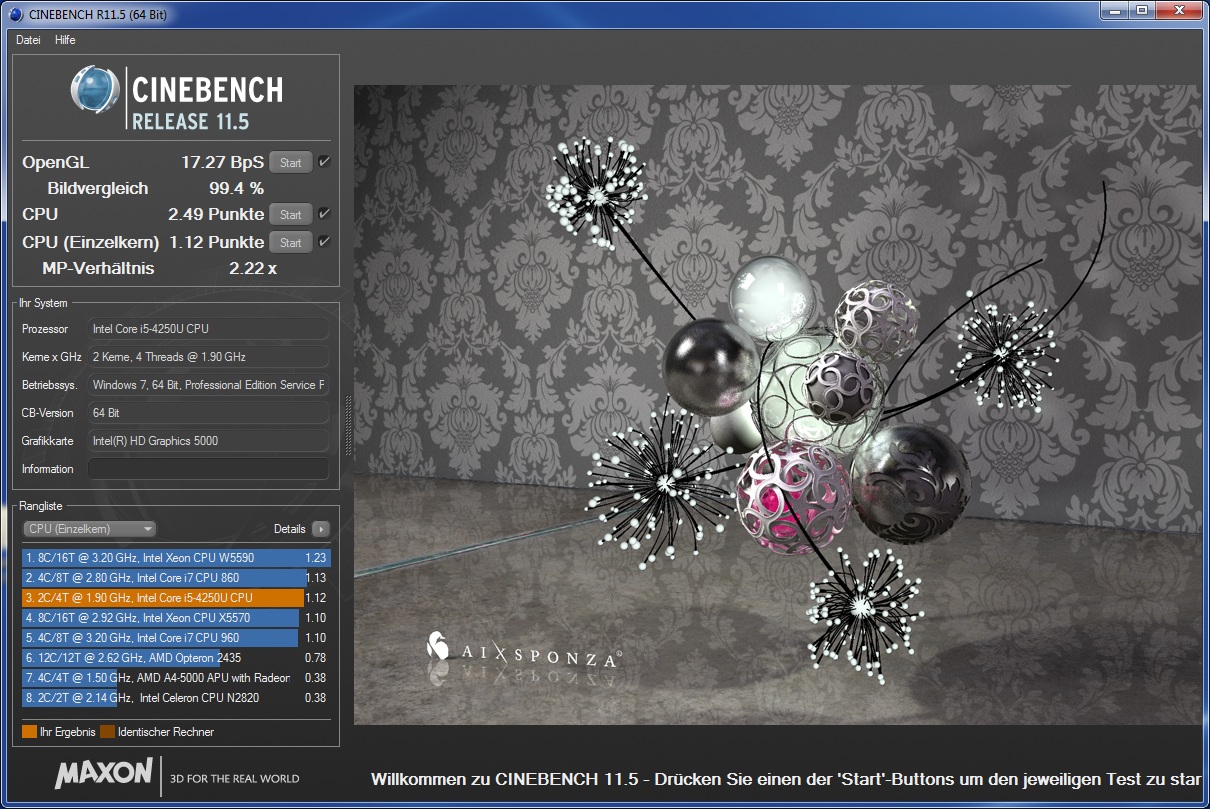Select ranking row Intel Core i7 CPU 960
The width and height of the screenshot is (1210, 809).
176,638
